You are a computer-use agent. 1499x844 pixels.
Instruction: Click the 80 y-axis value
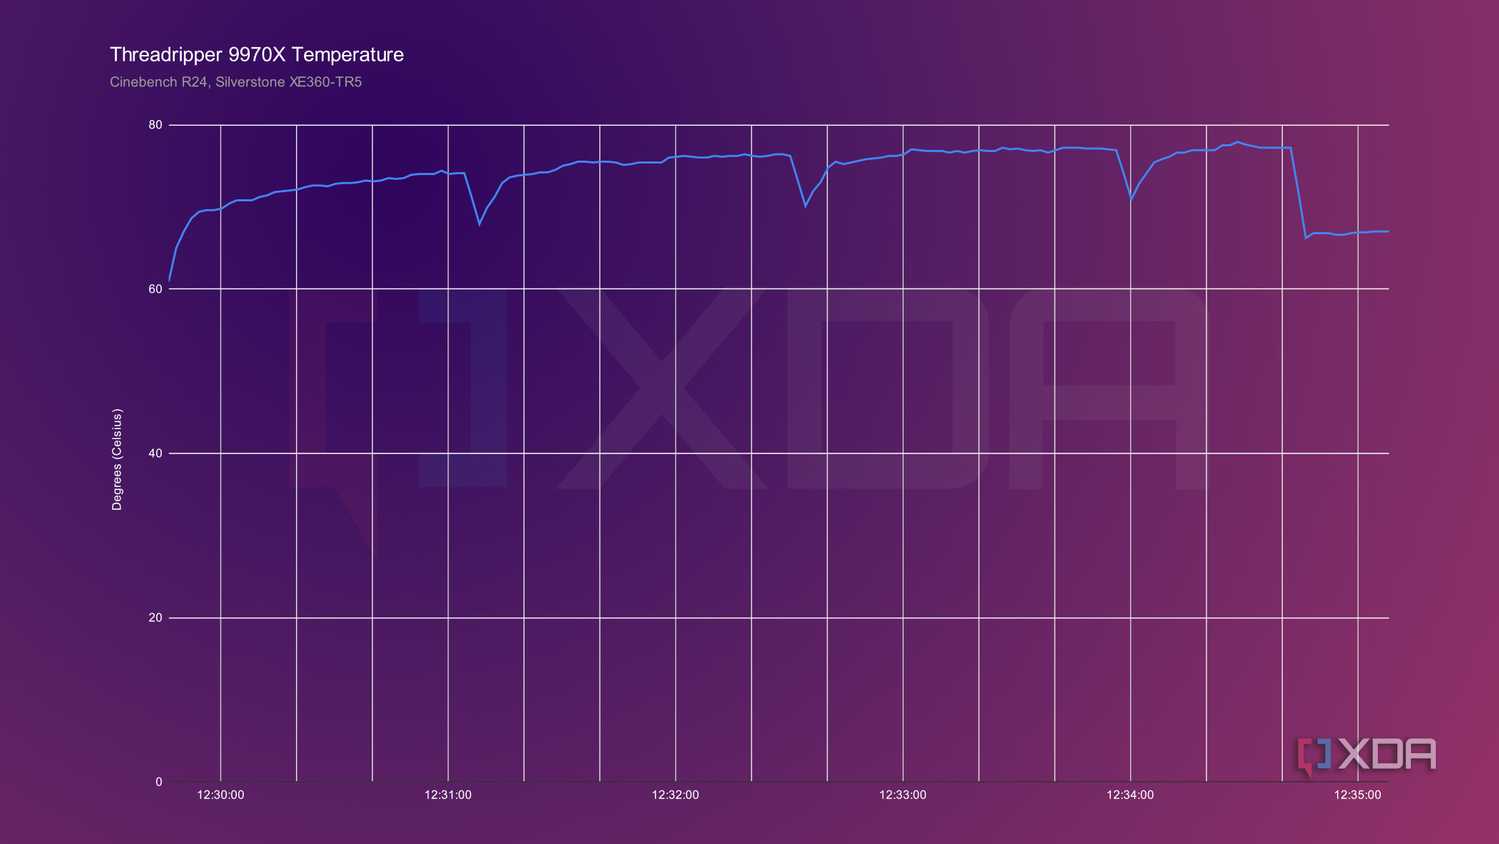[x=155, y=125]
